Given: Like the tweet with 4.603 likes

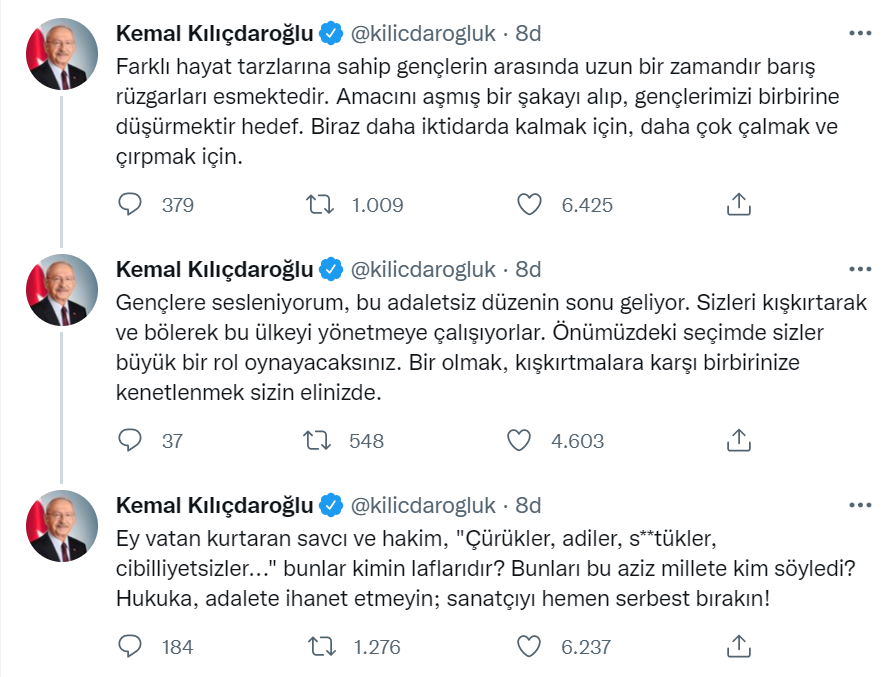Looking at the screenshot, I should pos(519,440).
